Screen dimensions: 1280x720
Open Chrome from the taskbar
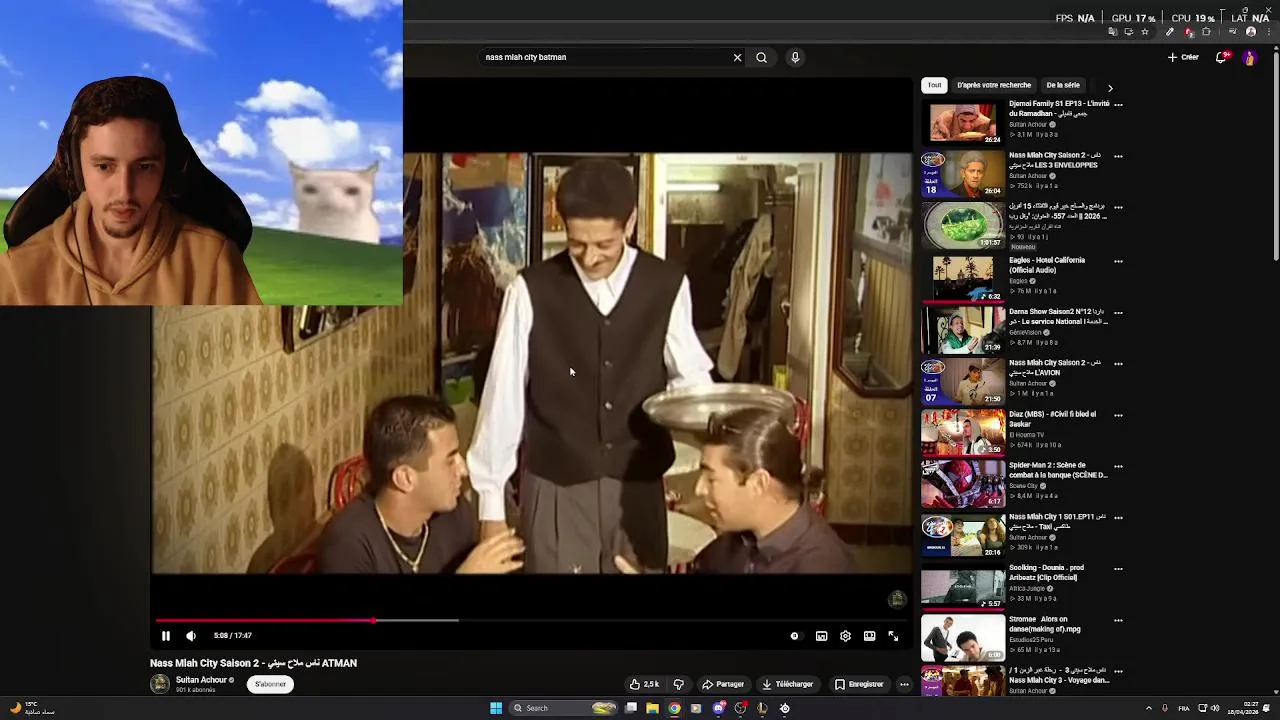(675, 708)
